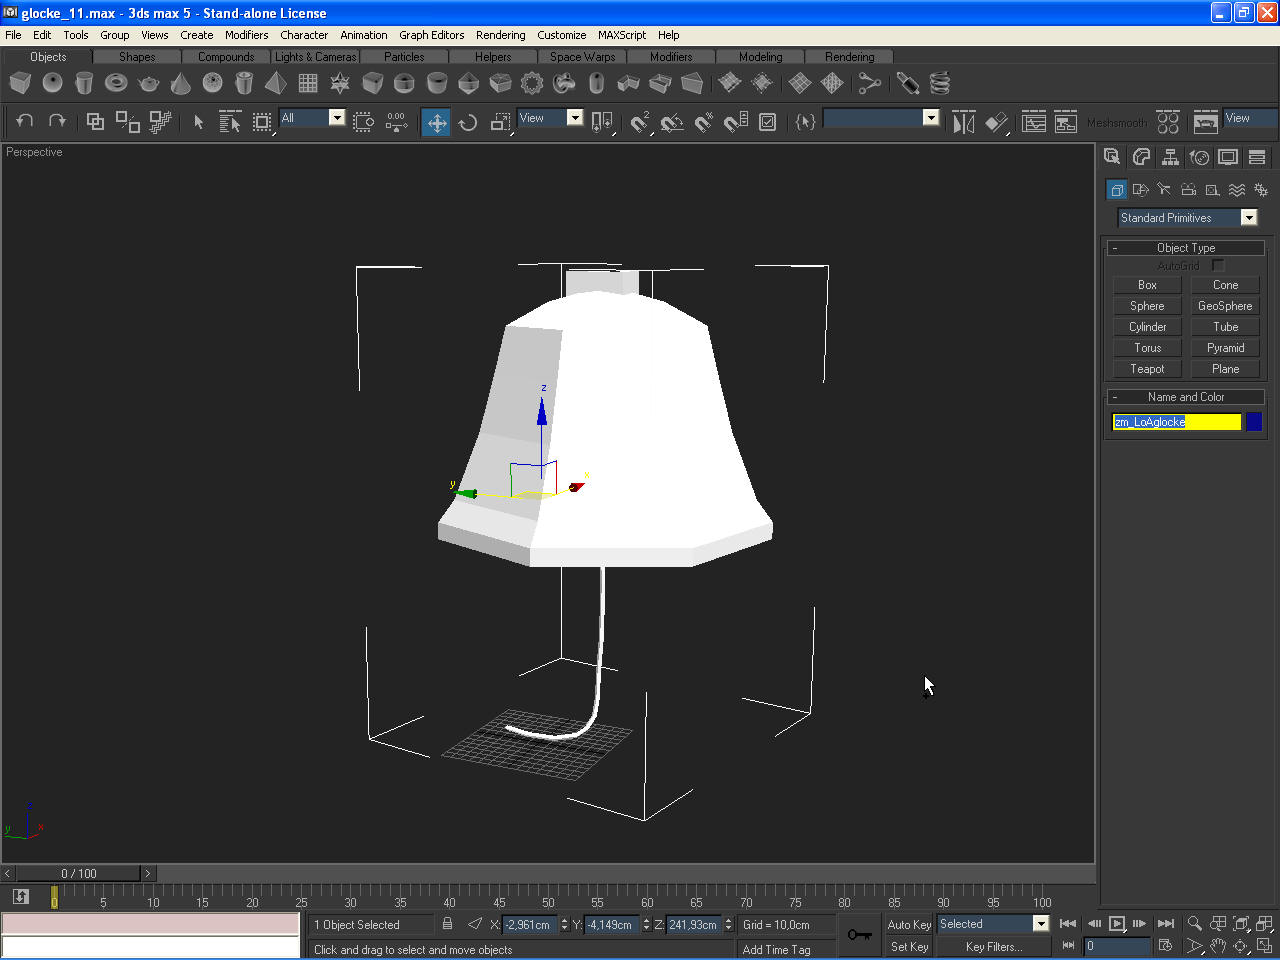
Task: Switch to the Lights & Cameras tab
Action: pos(315,57)
